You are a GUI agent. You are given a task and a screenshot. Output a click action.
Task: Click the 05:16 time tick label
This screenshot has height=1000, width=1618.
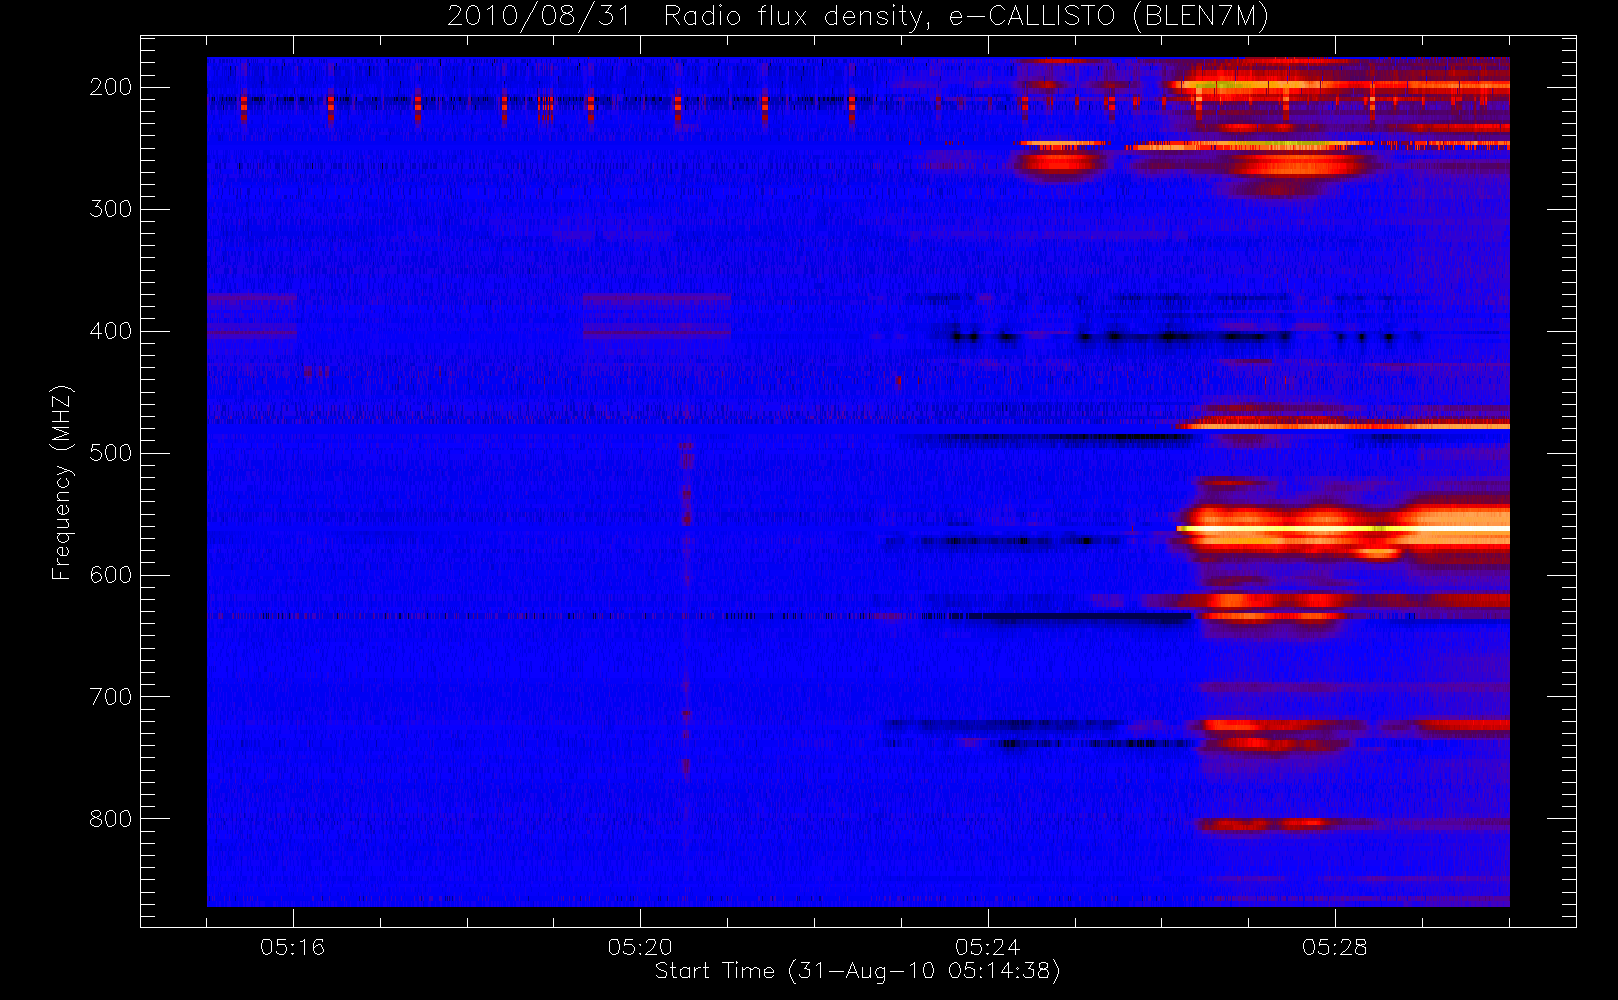(x=292, y=947)
